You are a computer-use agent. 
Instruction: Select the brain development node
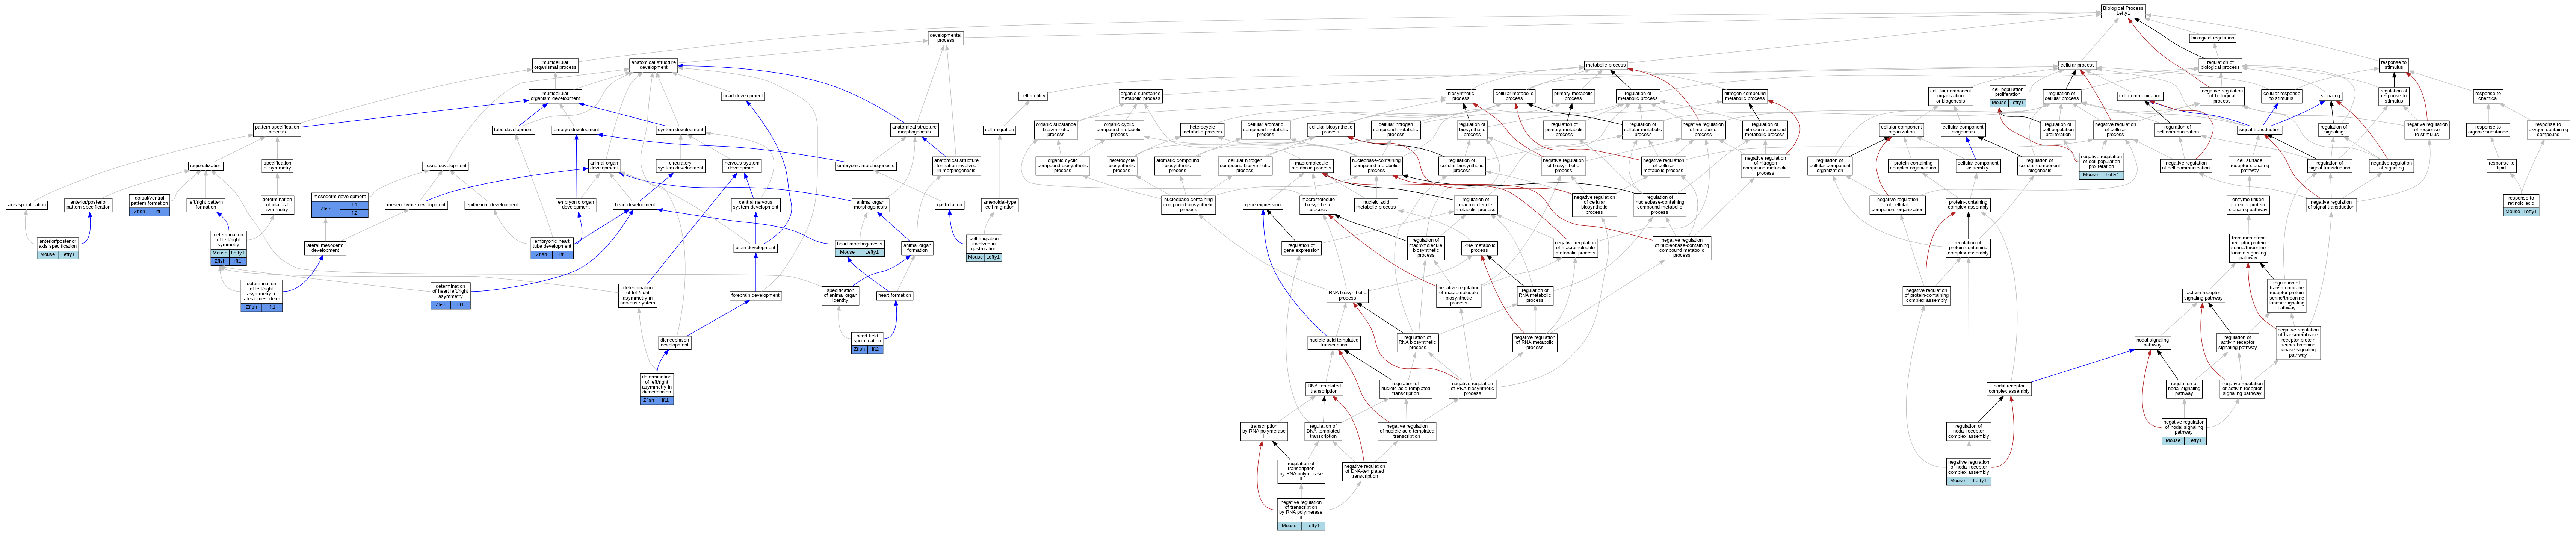(x=755, y=248)
